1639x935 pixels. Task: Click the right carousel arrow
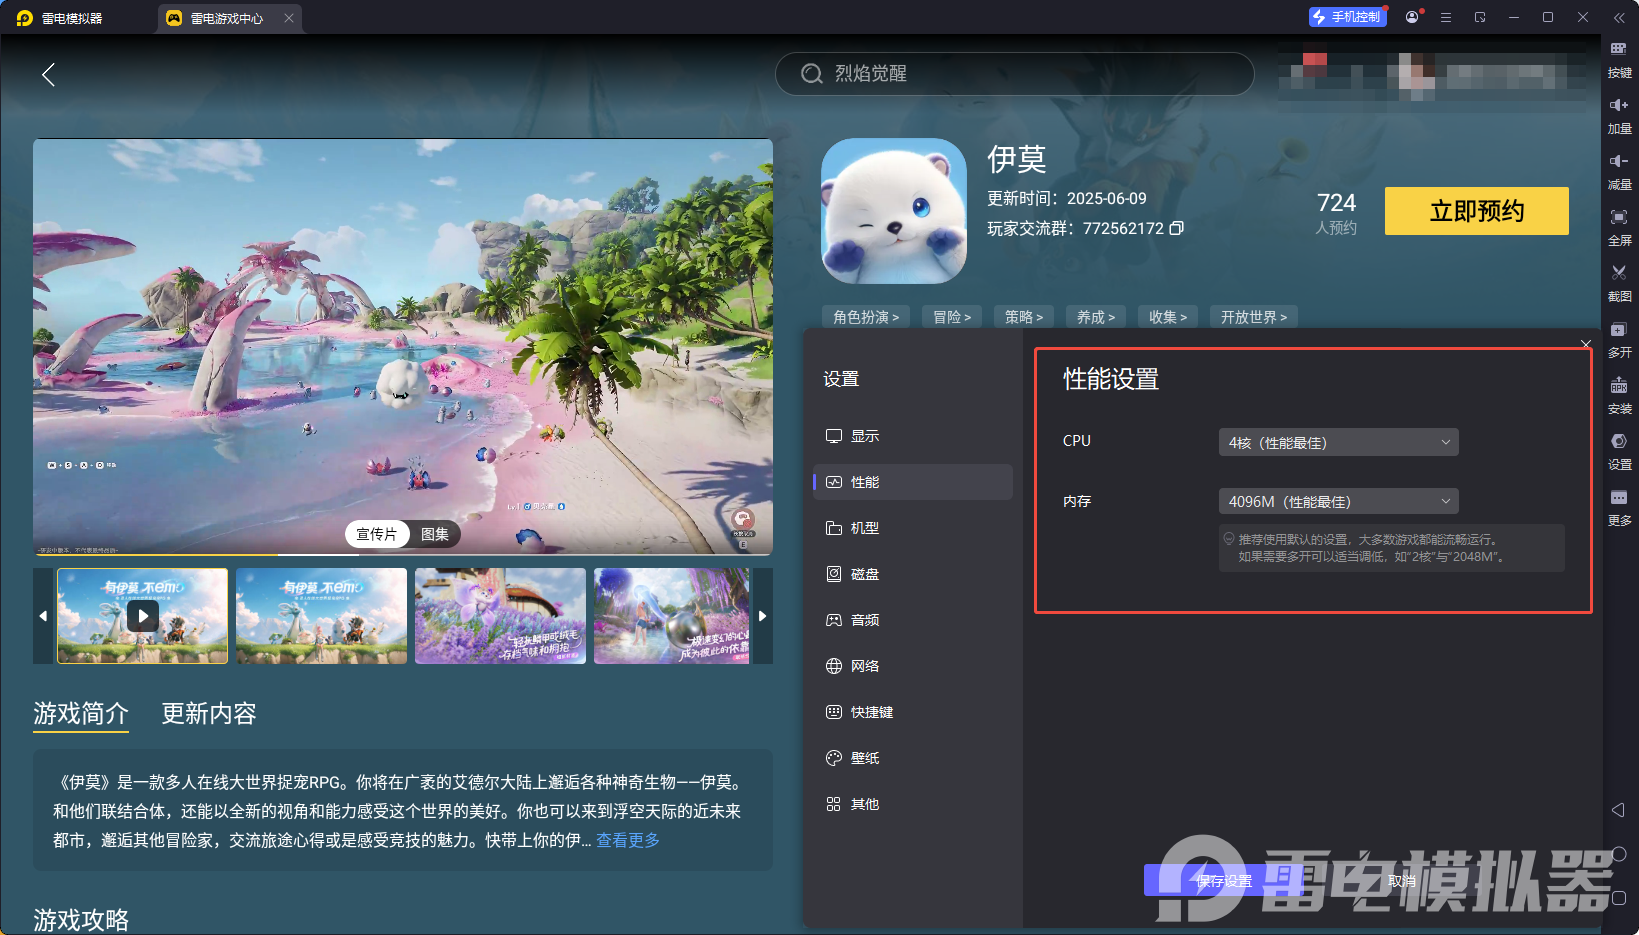click(762, 616)
